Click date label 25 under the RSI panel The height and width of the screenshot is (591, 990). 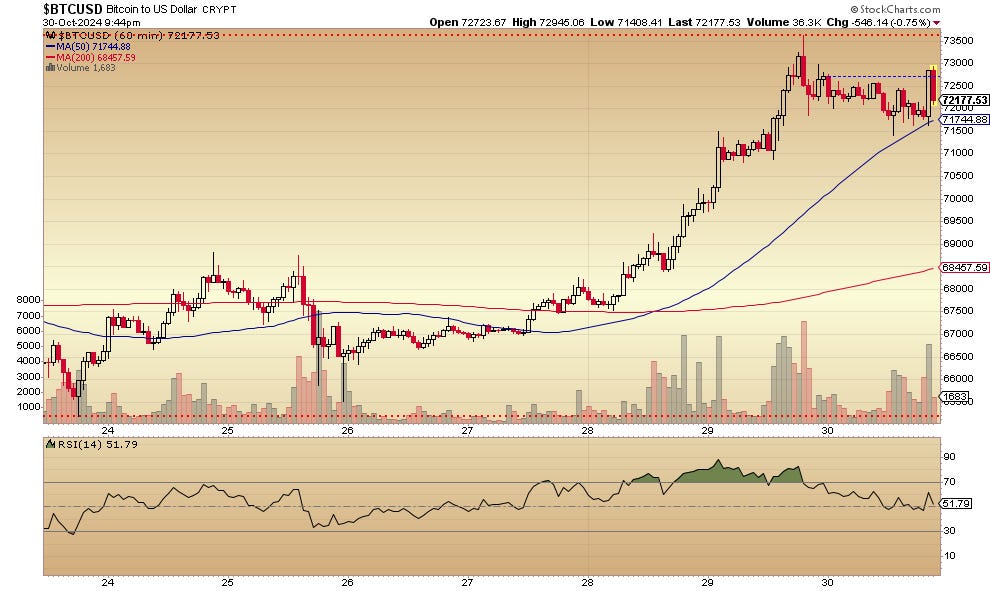pos(227,582)
